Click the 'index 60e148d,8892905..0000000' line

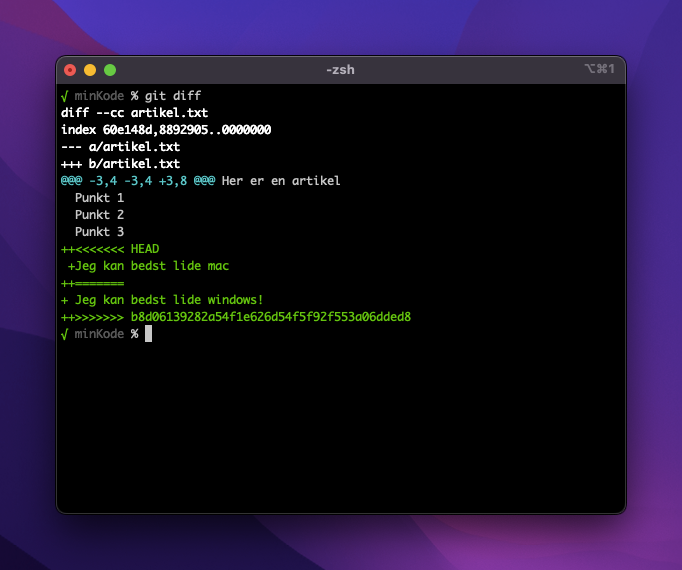tap(166, 130)
